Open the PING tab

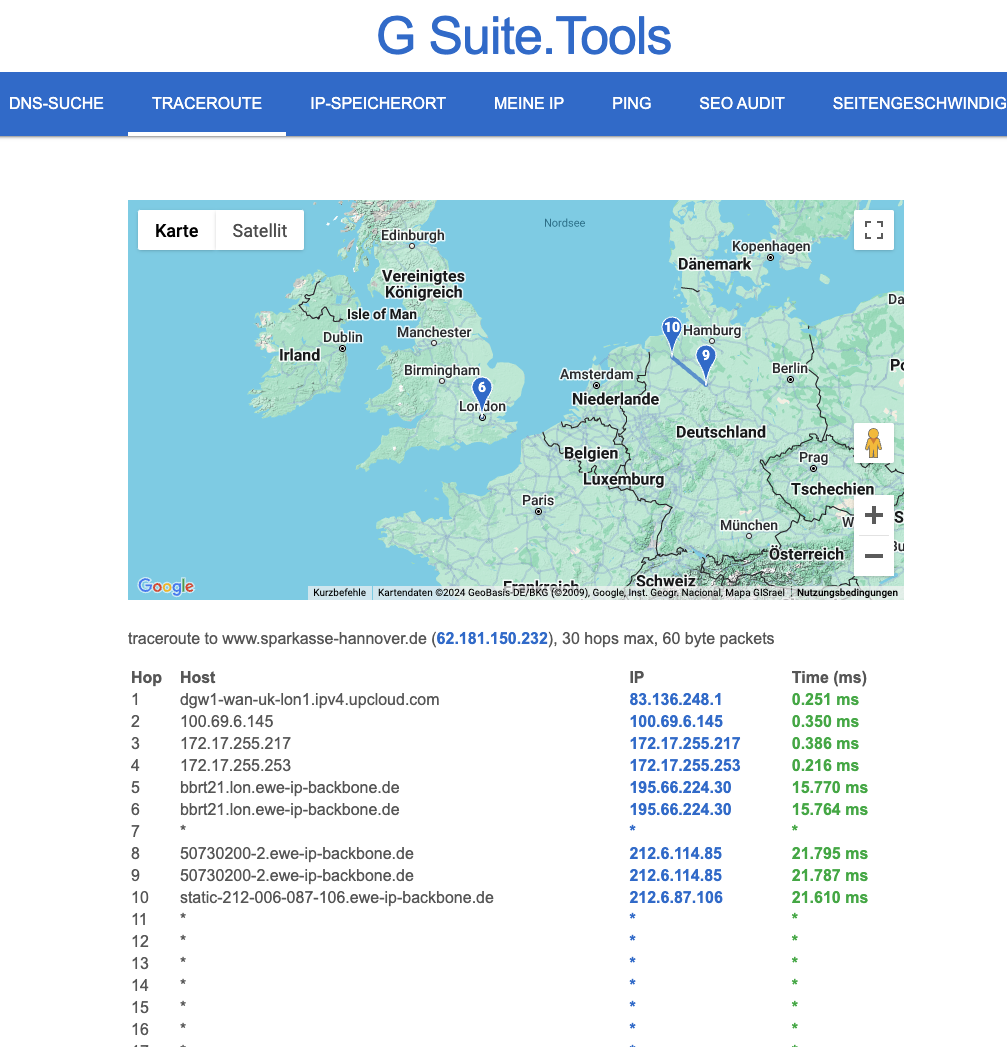tap(632, 103)
